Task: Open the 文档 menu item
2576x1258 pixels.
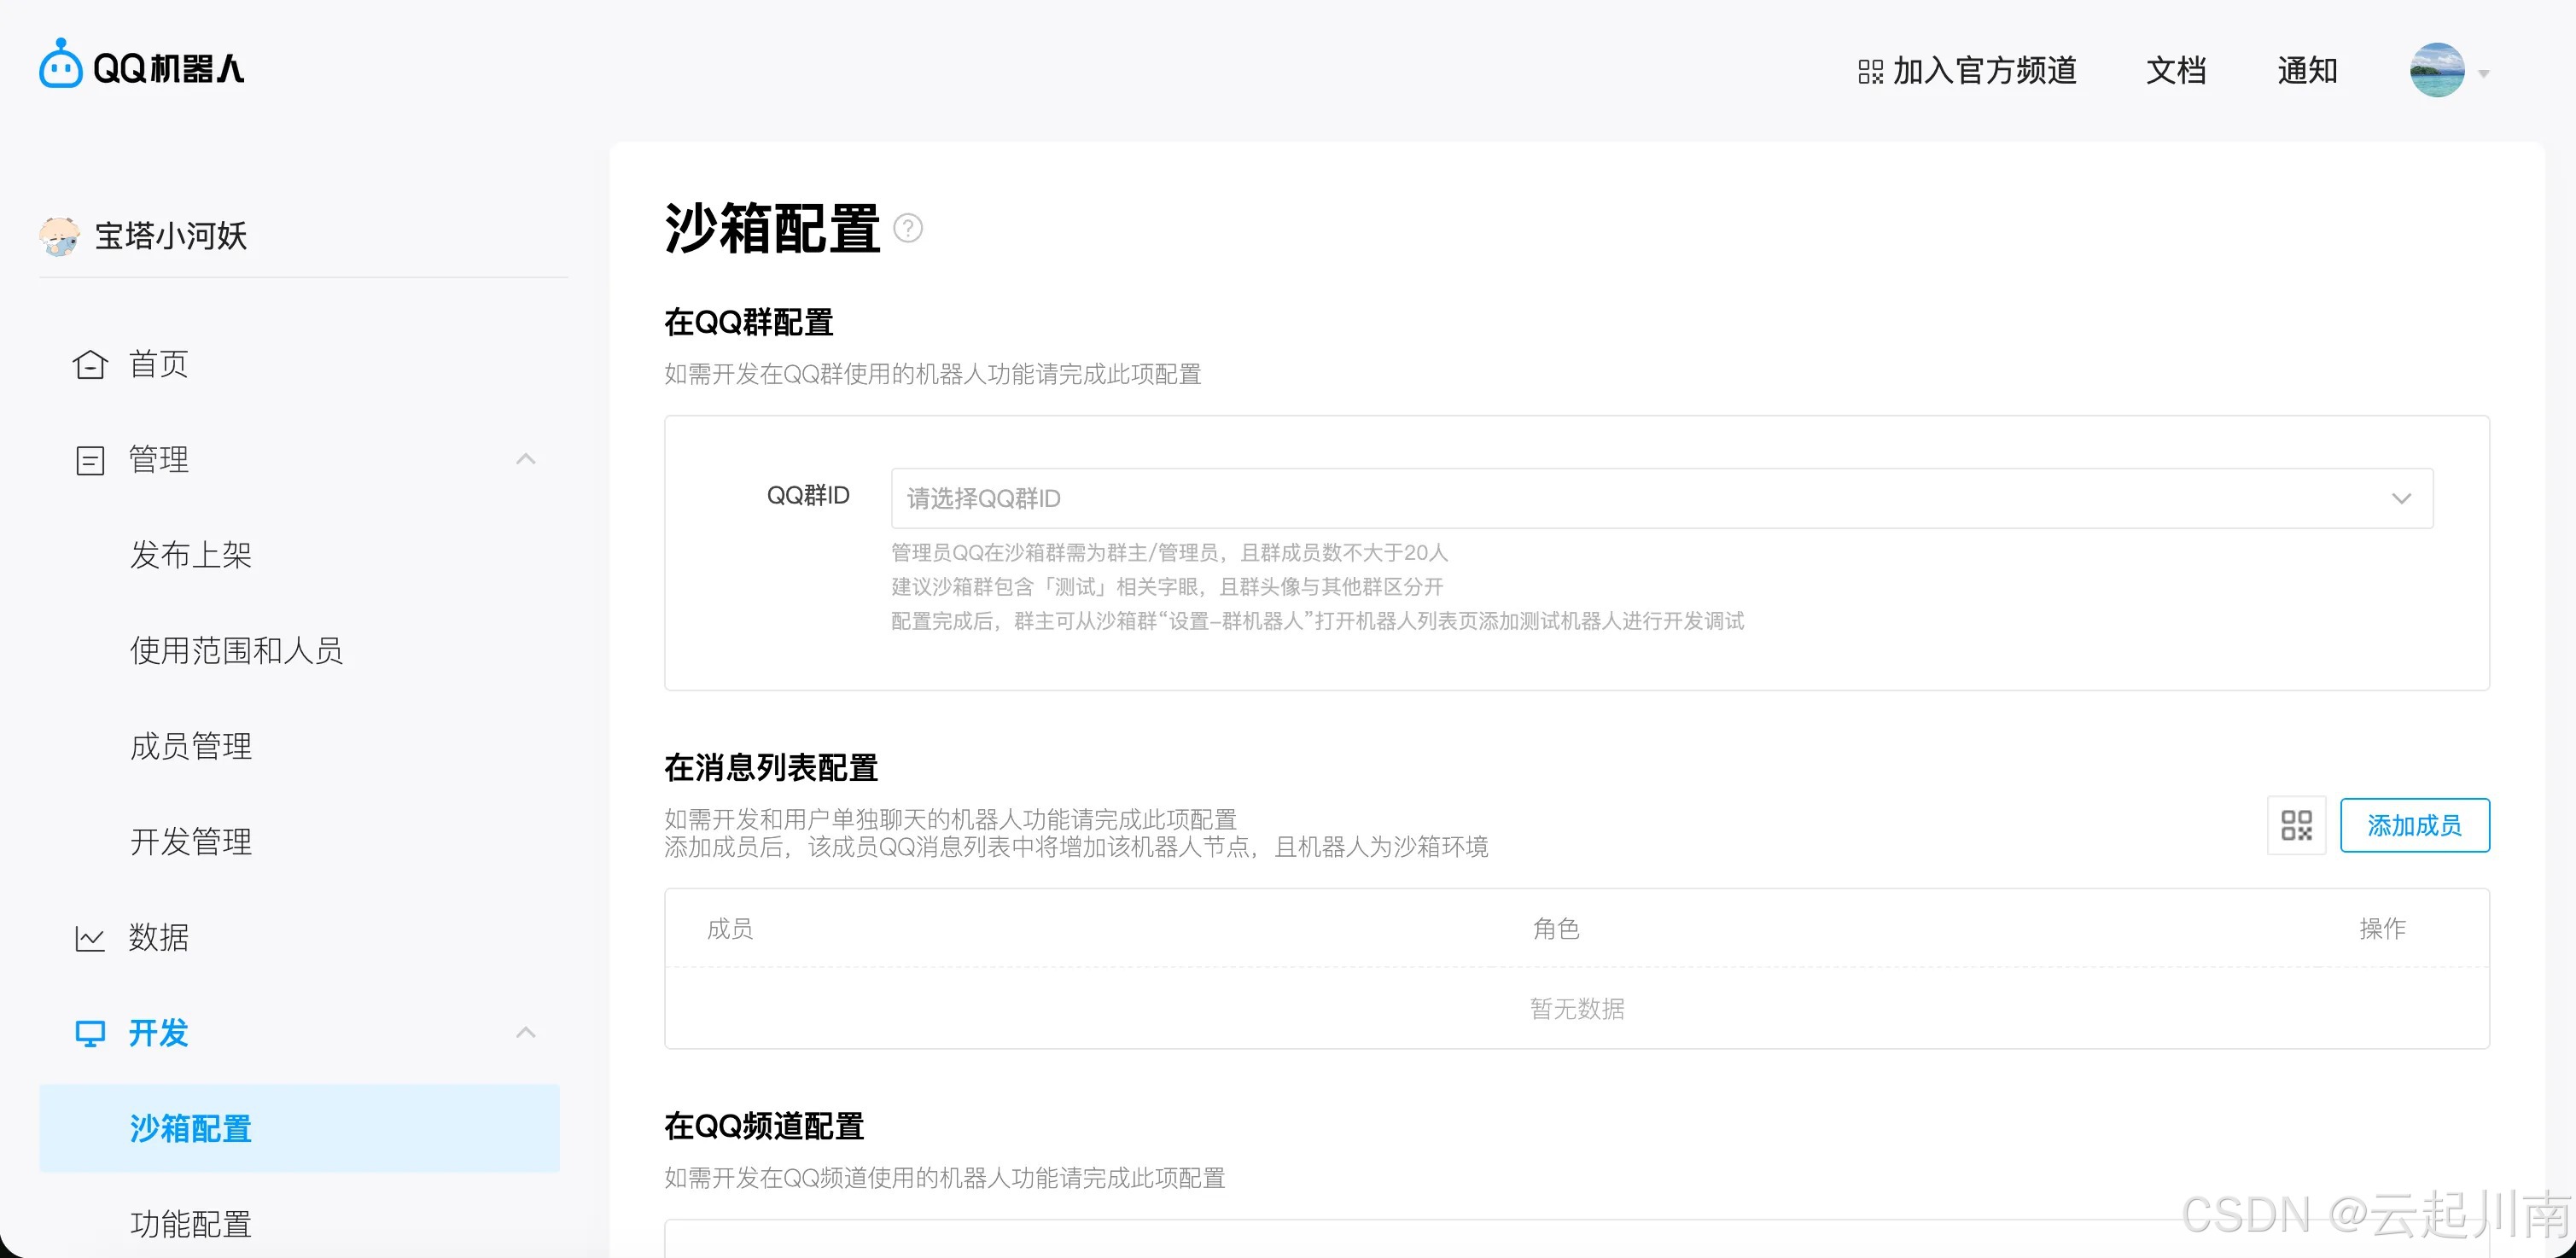Action: 2175,70
